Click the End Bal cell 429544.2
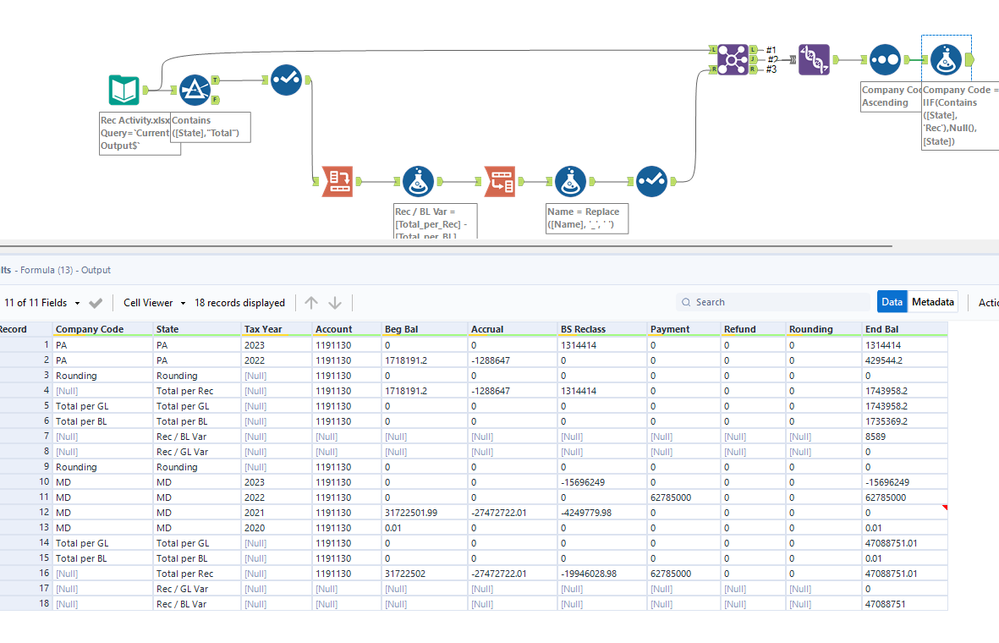 click(905, 360)
